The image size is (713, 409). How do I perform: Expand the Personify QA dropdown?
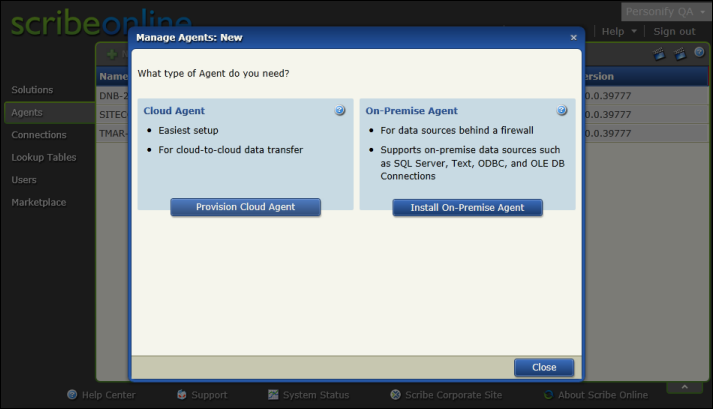(665, 12)
